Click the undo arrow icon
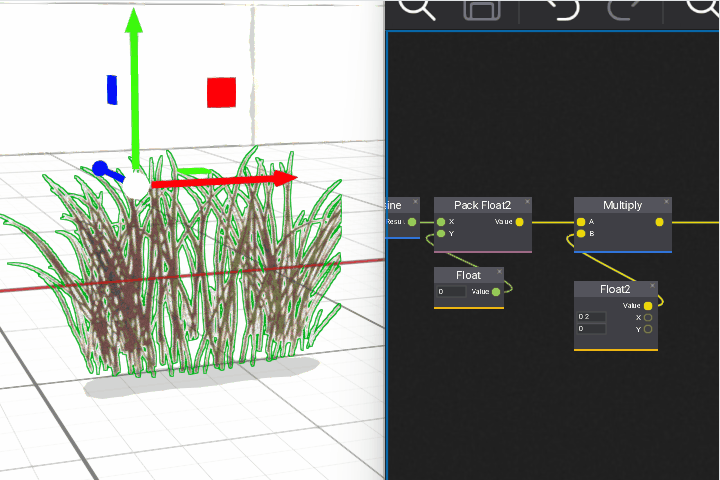The width and height of the screenshot is (720, 480). 564,9
